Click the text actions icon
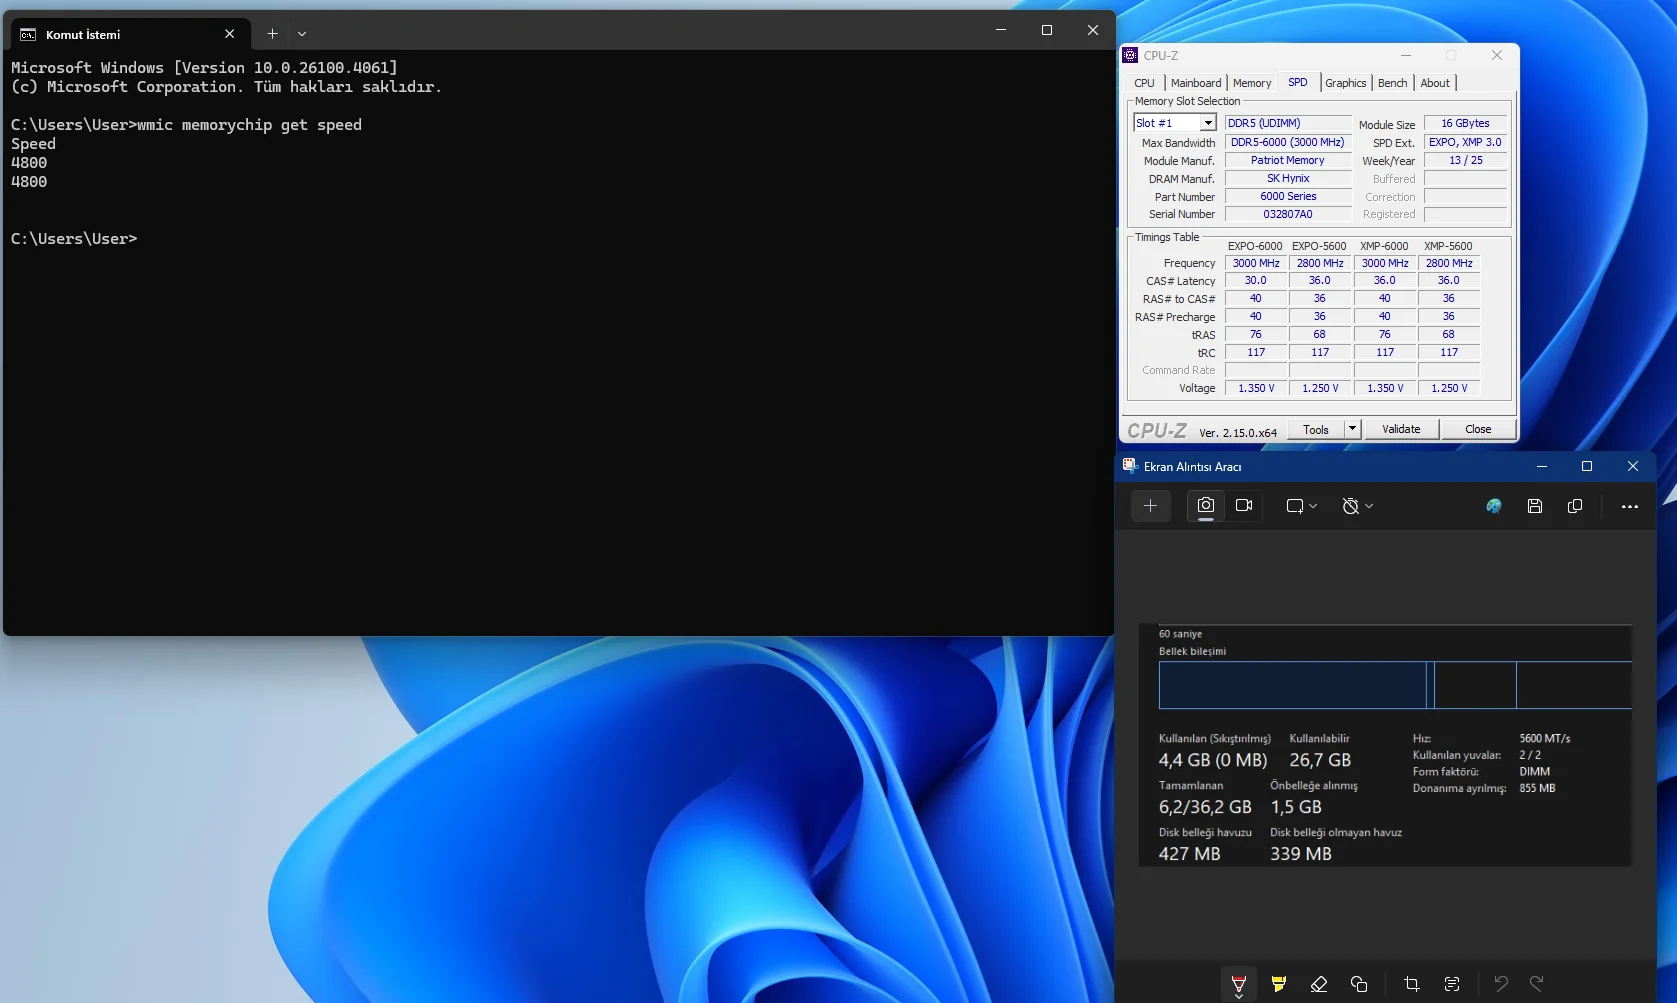Viewport: 1677px width, 1003px height. [1452, 983]
